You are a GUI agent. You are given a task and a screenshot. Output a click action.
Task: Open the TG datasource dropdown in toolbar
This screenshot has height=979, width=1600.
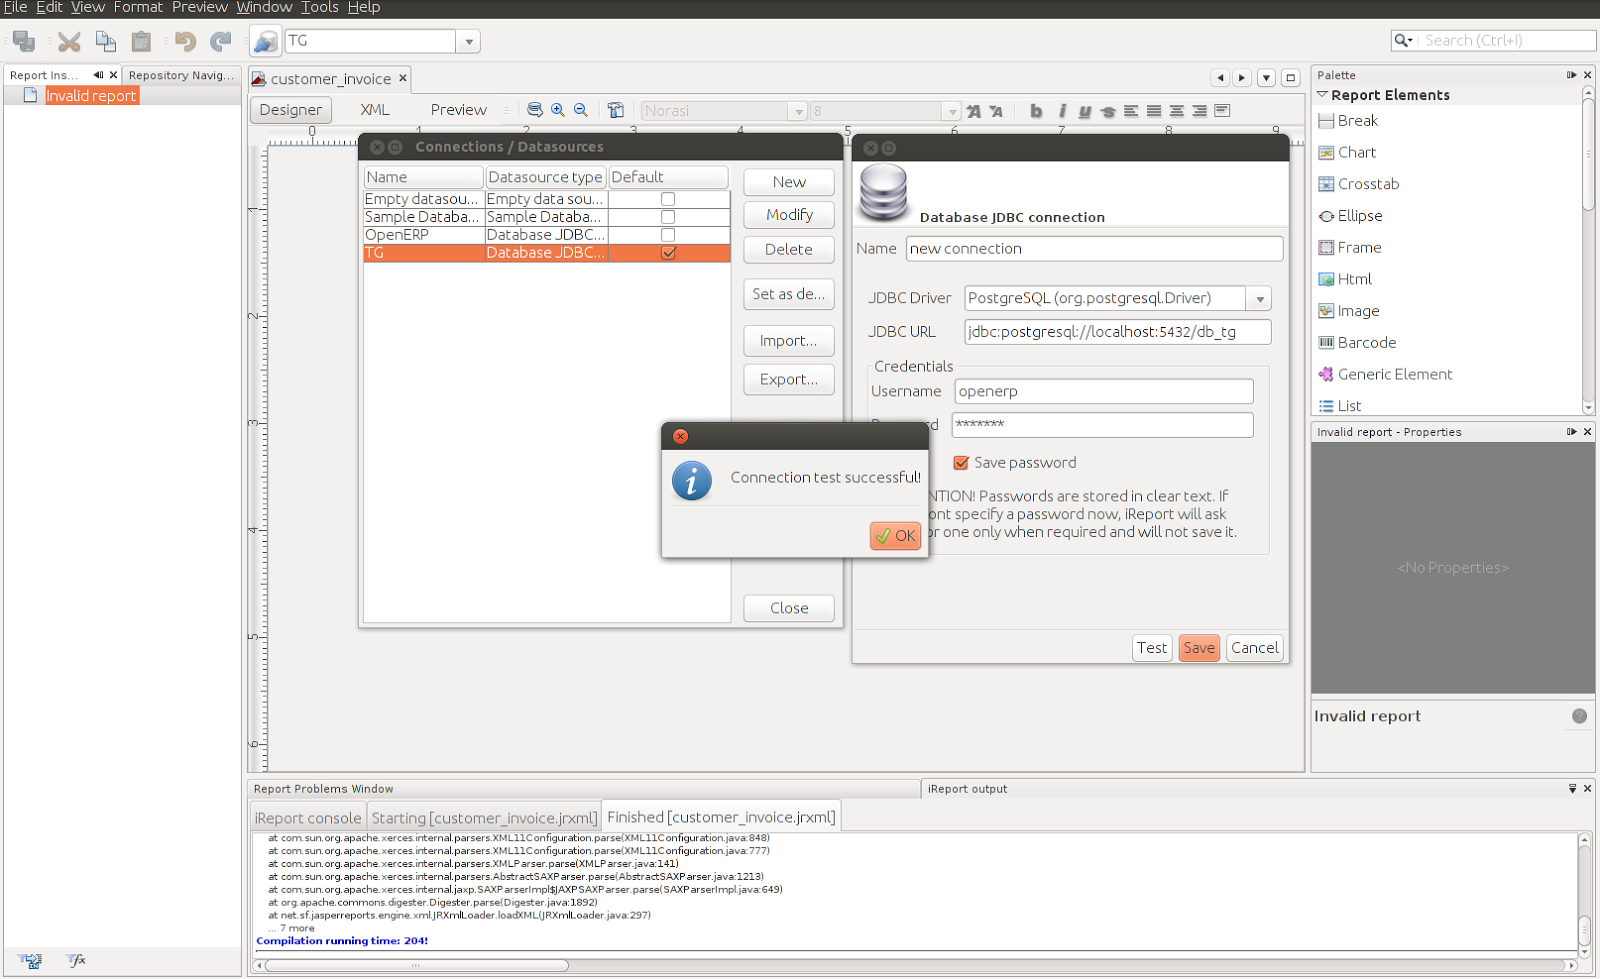(x=468, y=41)
